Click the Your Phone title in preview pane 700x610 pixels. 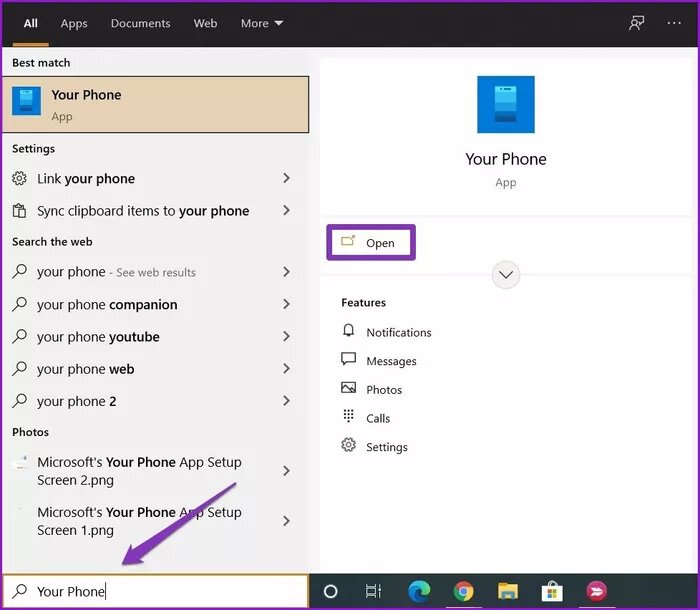pos(505,159)
